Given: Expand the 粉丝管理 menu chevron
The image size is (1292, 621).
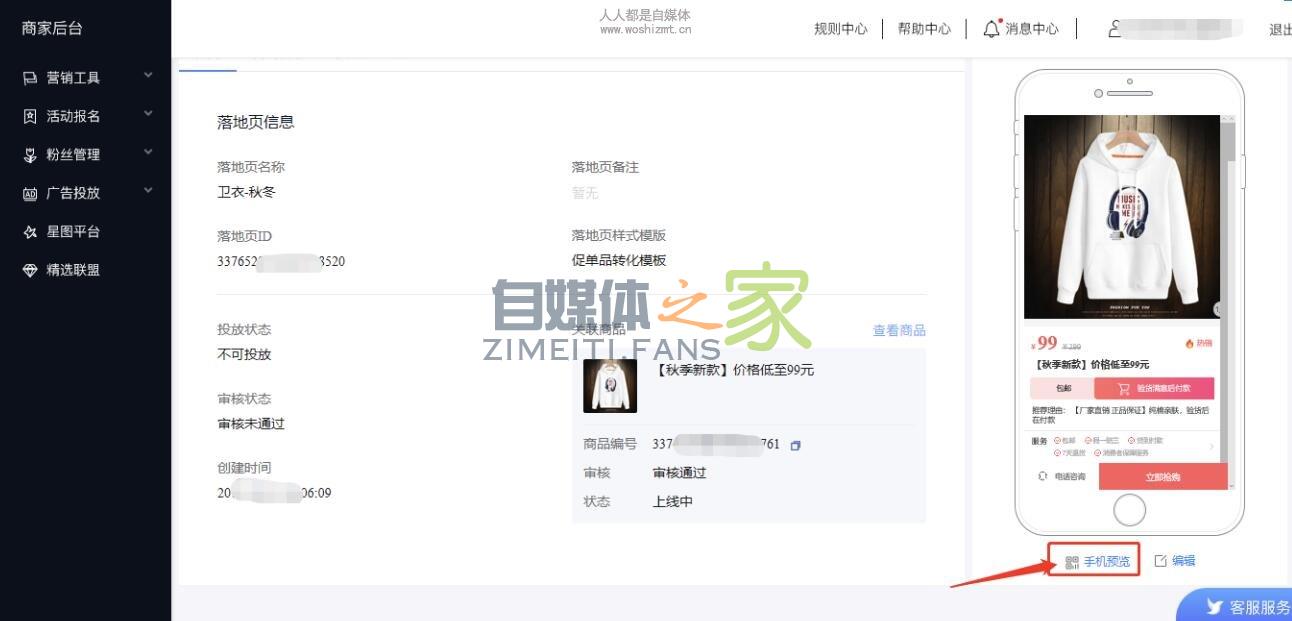Looking at the screenshot, I should tap(148, 153).
